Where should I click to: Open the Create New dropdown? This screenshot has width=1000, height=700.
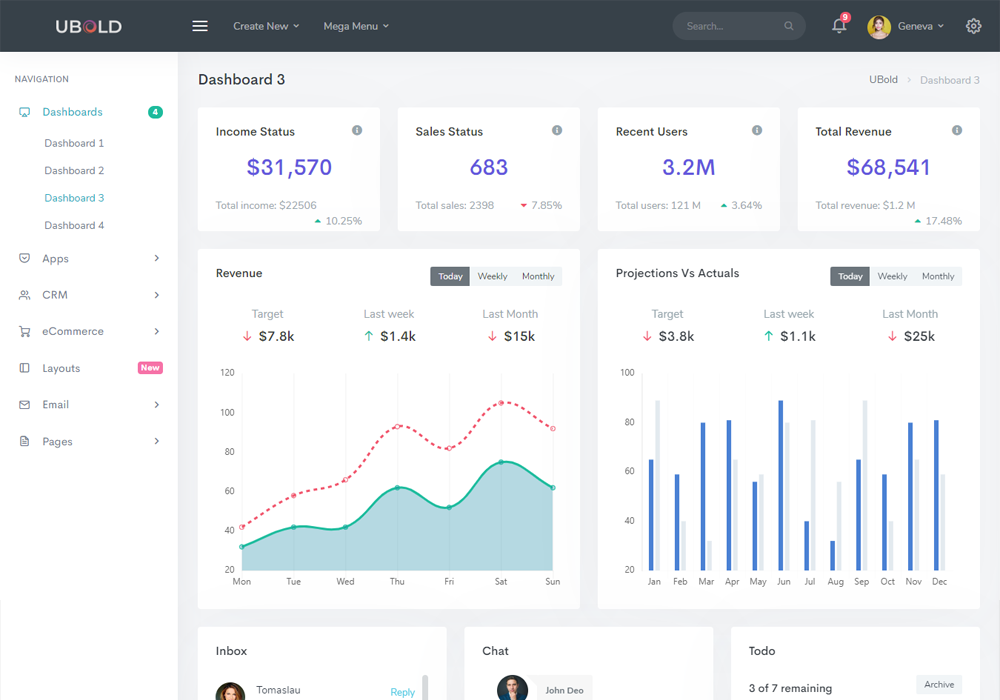click(x=266, y=26)
